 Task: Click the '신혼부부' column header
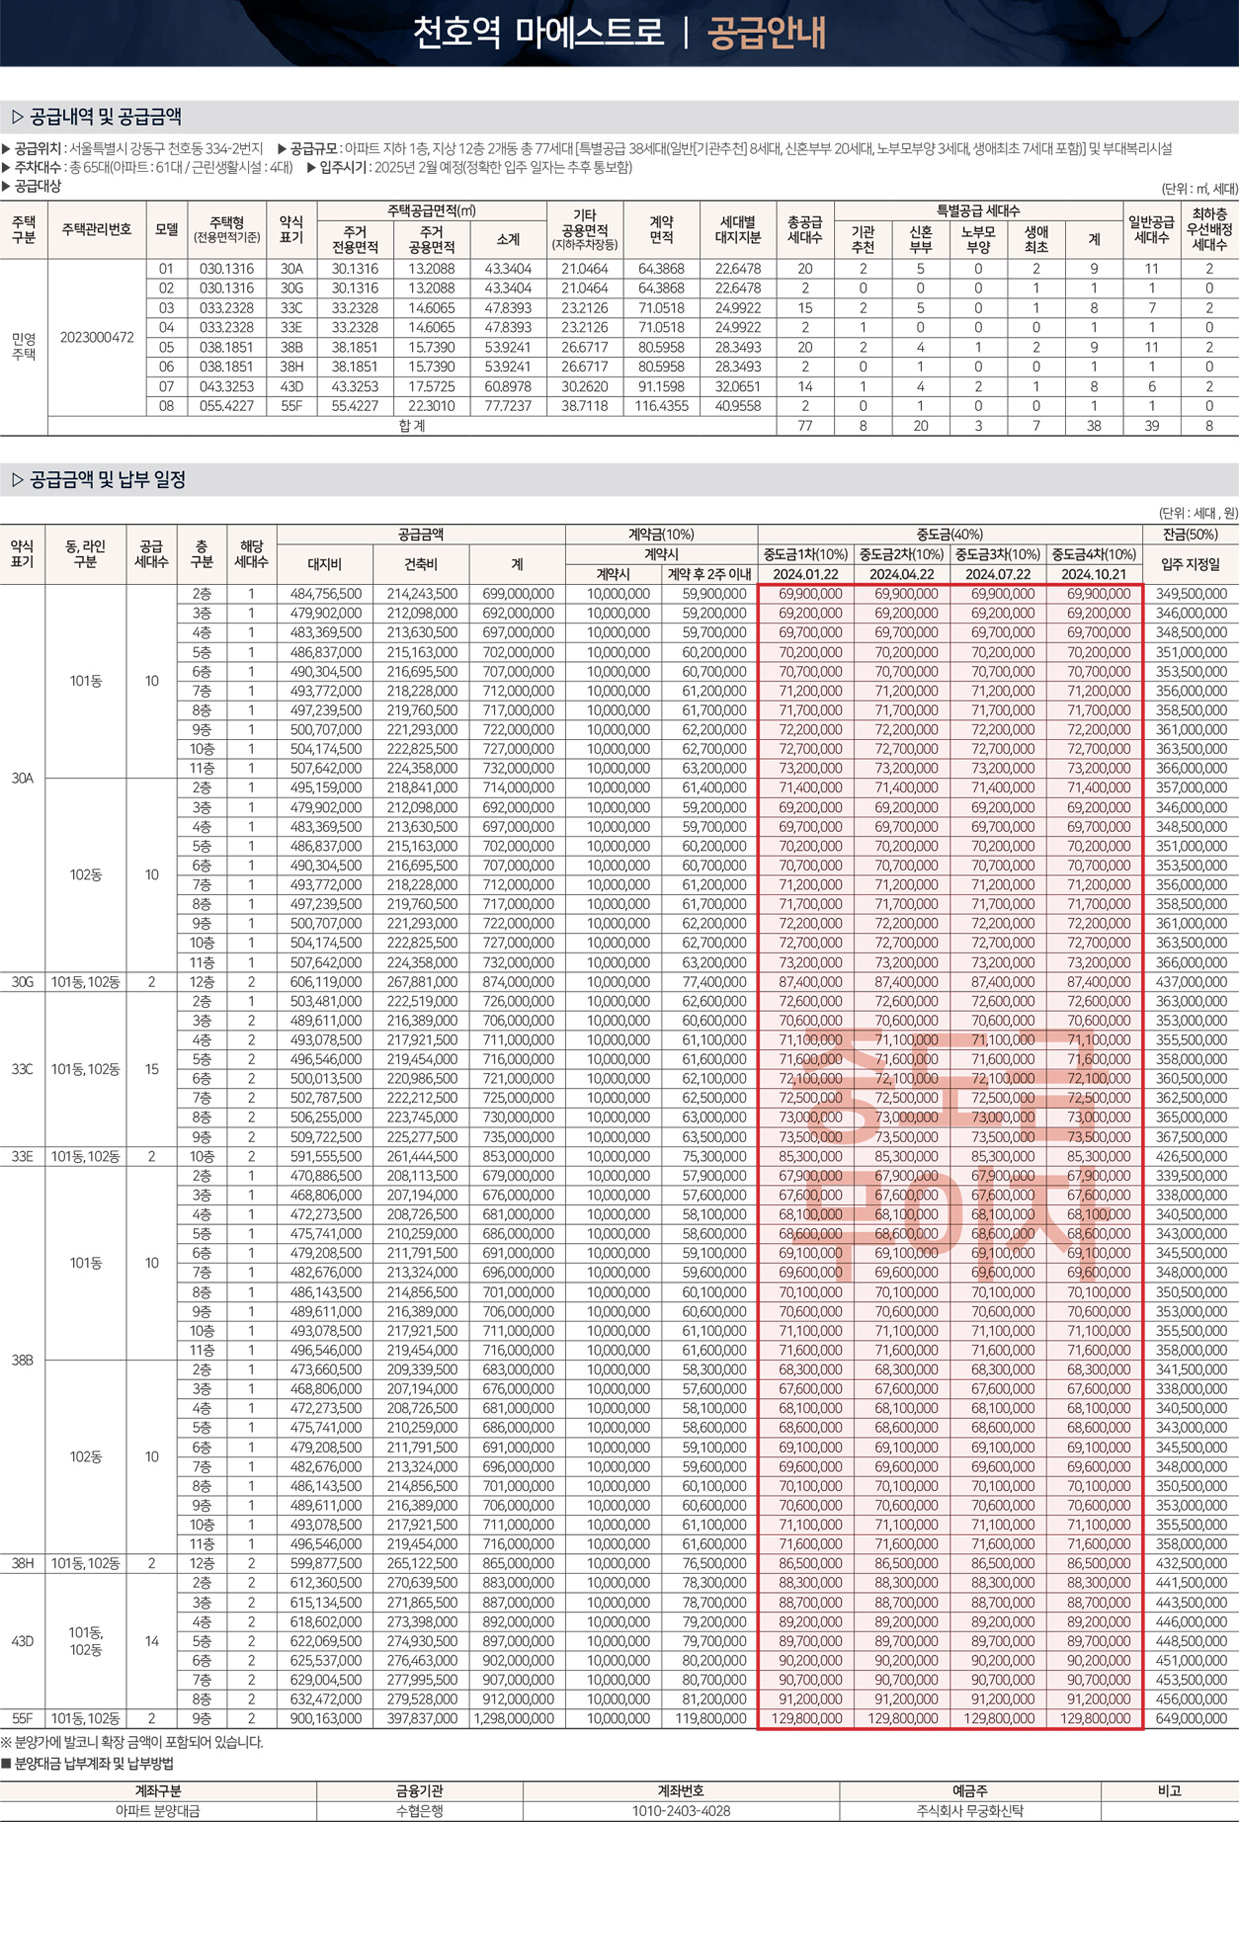[920, 239]
